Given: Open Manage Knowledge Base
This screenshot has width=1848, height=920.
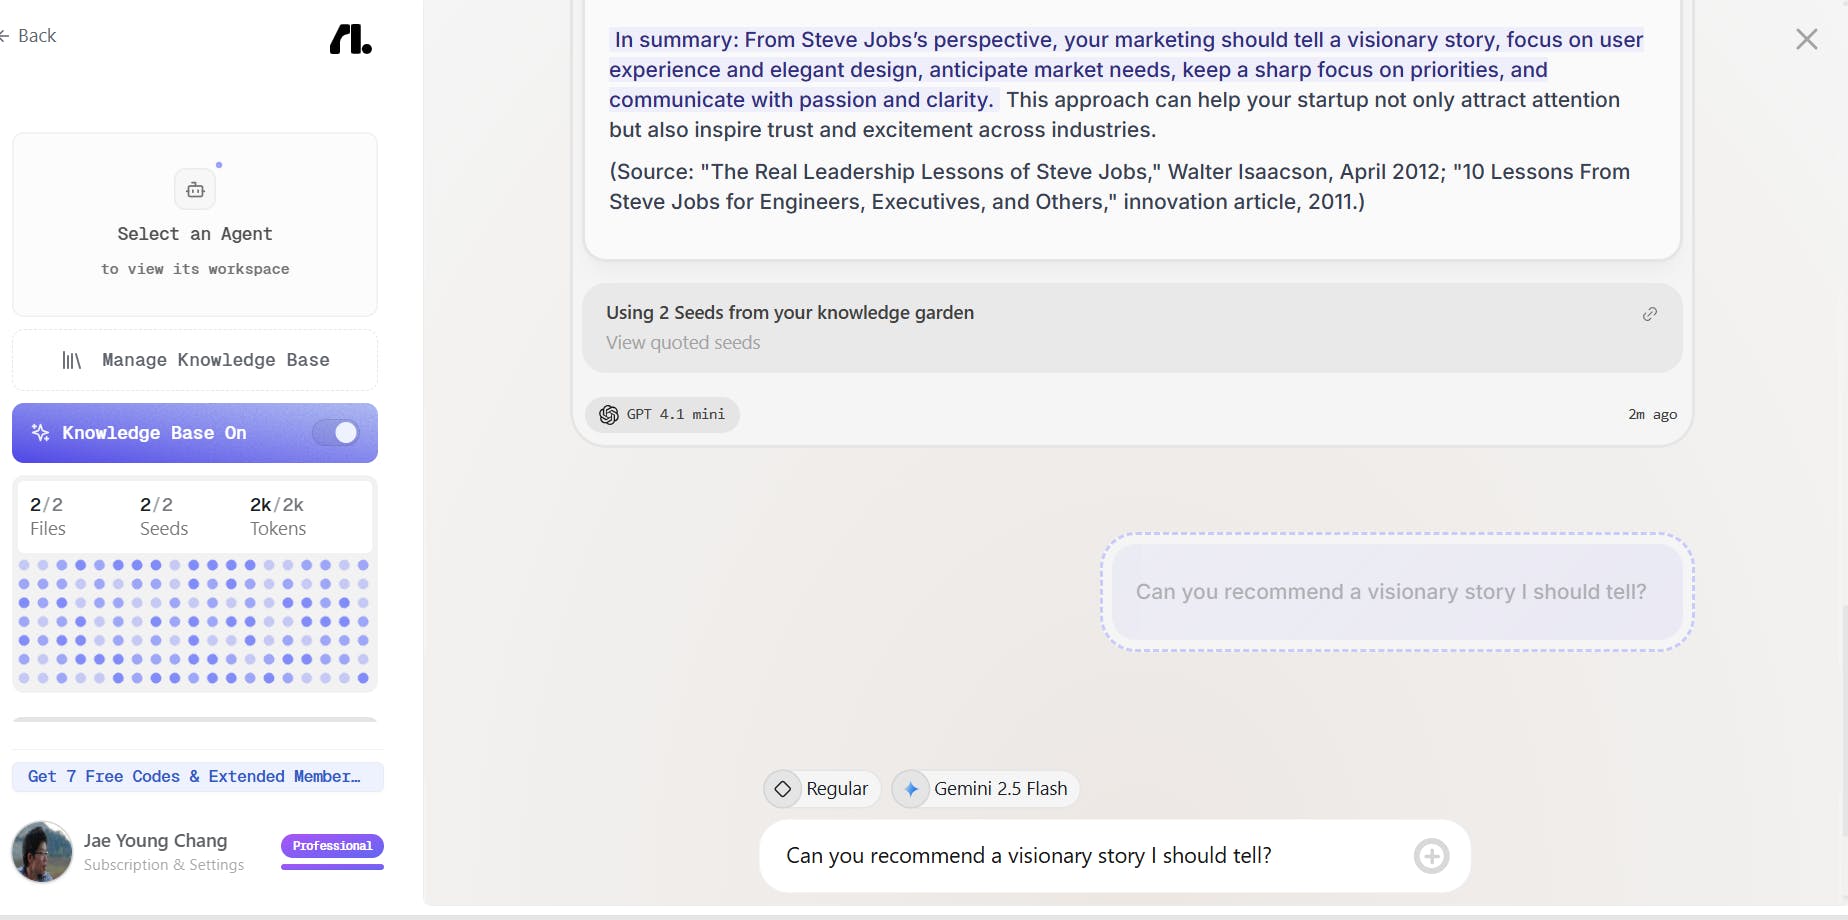Looking at the screenshot, I should pos(195,360).
